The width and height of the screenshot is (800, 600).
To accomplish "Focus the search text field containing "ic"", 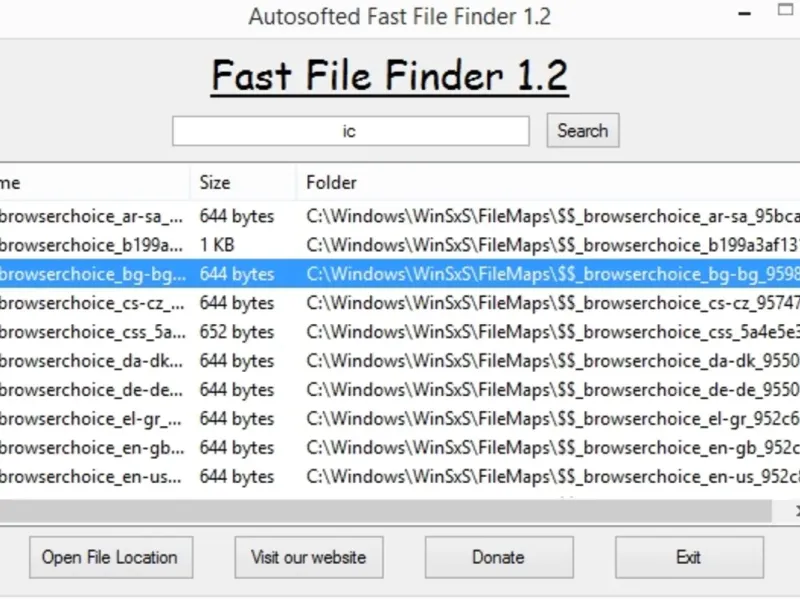I will point(350,131).
